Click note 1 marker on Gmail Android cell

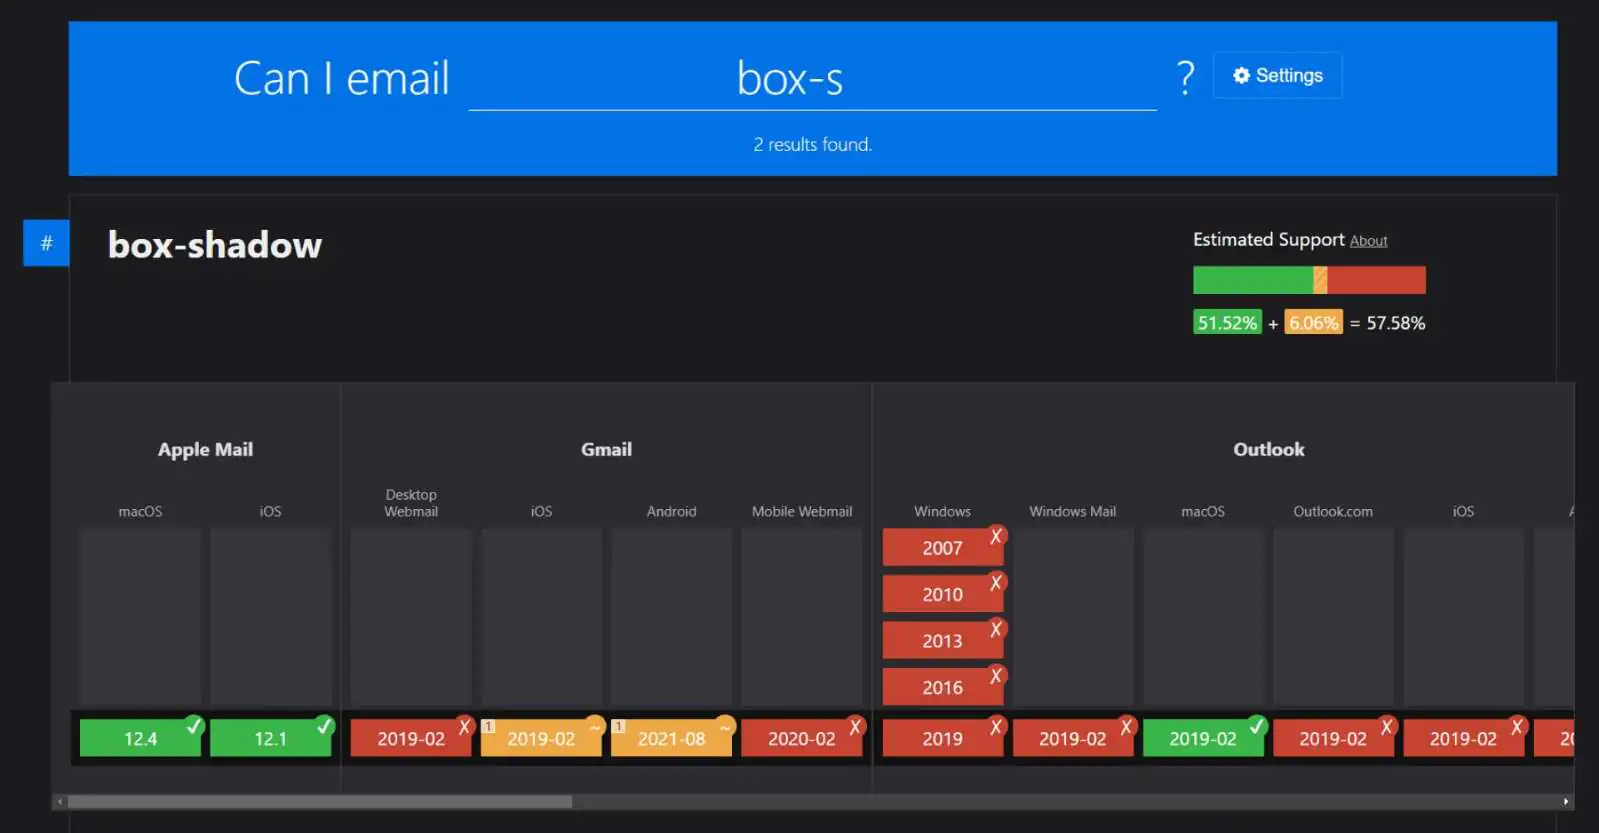click(618, 726)
